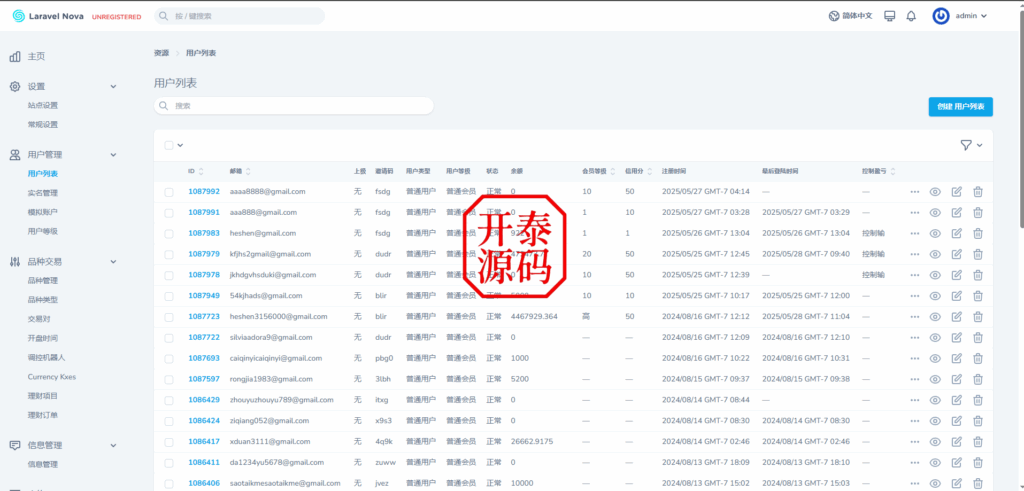
Task: Edit user 1086424
Action: [957, 420]
